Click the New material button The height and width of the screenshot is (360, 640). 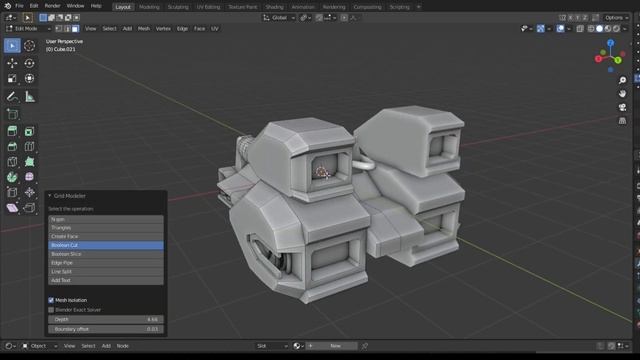[332, 346]
